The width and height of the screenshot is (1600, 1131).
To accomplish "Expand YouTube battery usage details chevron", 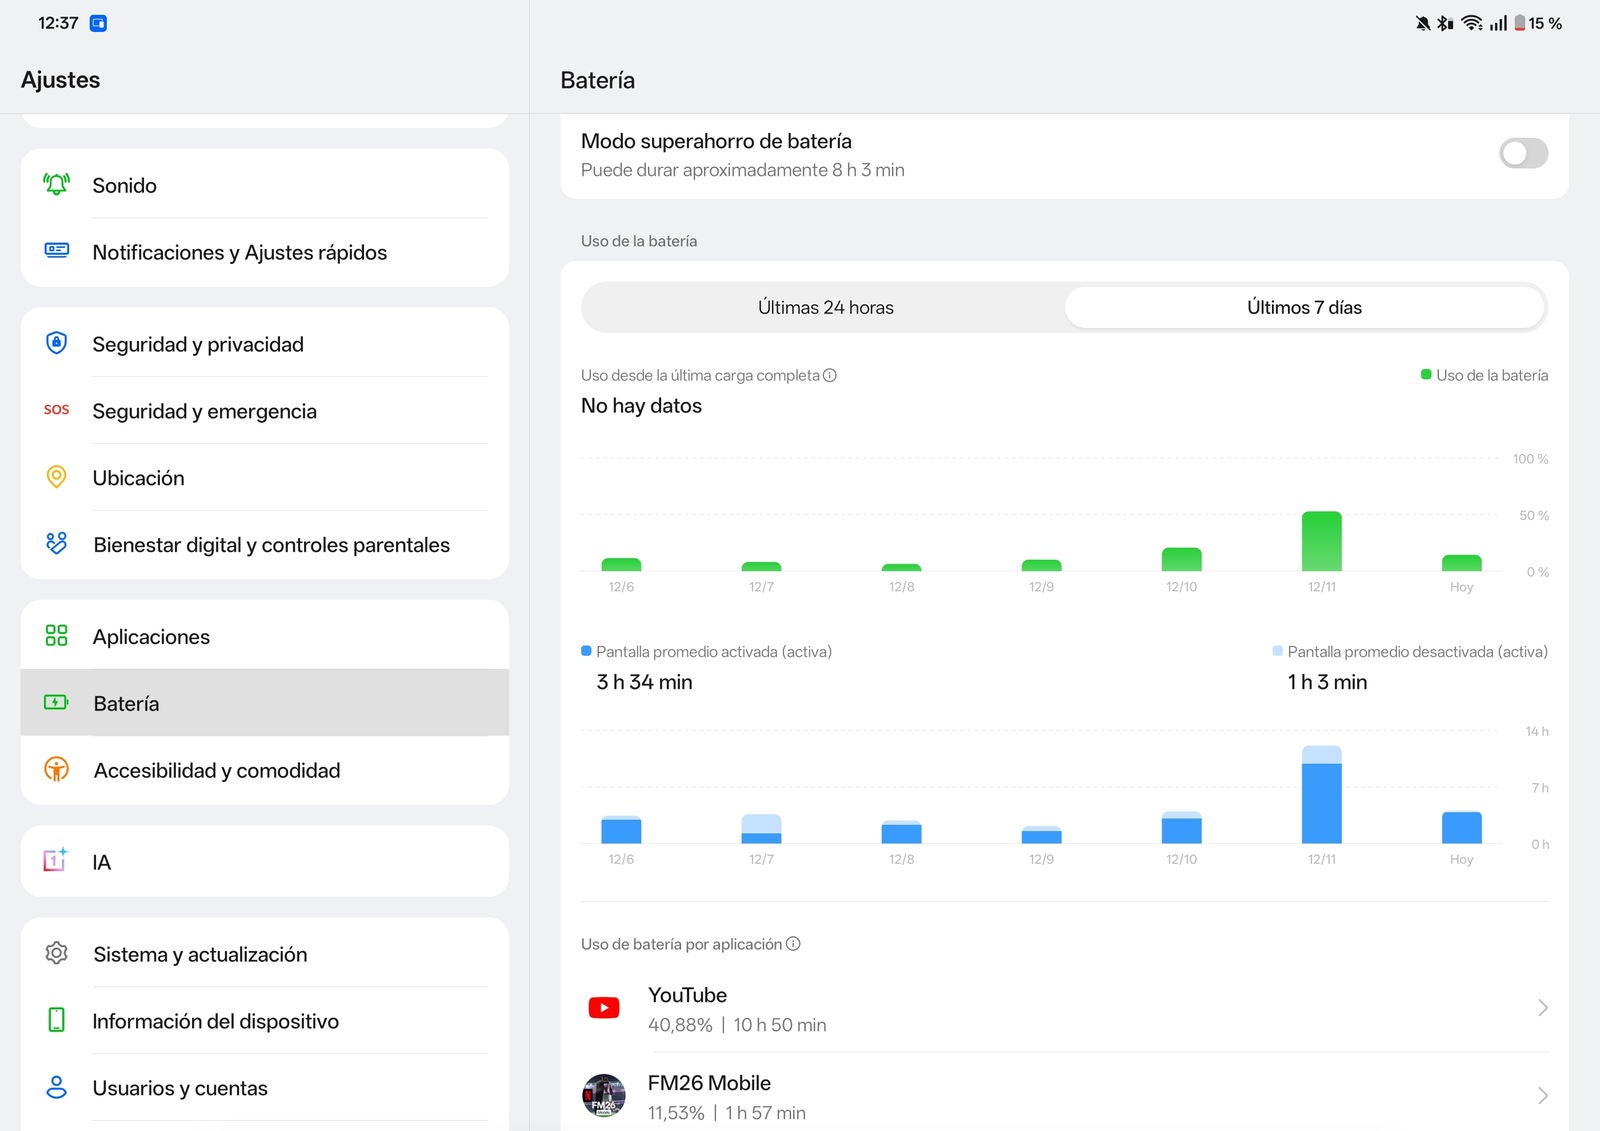I will [1542, 1008].
